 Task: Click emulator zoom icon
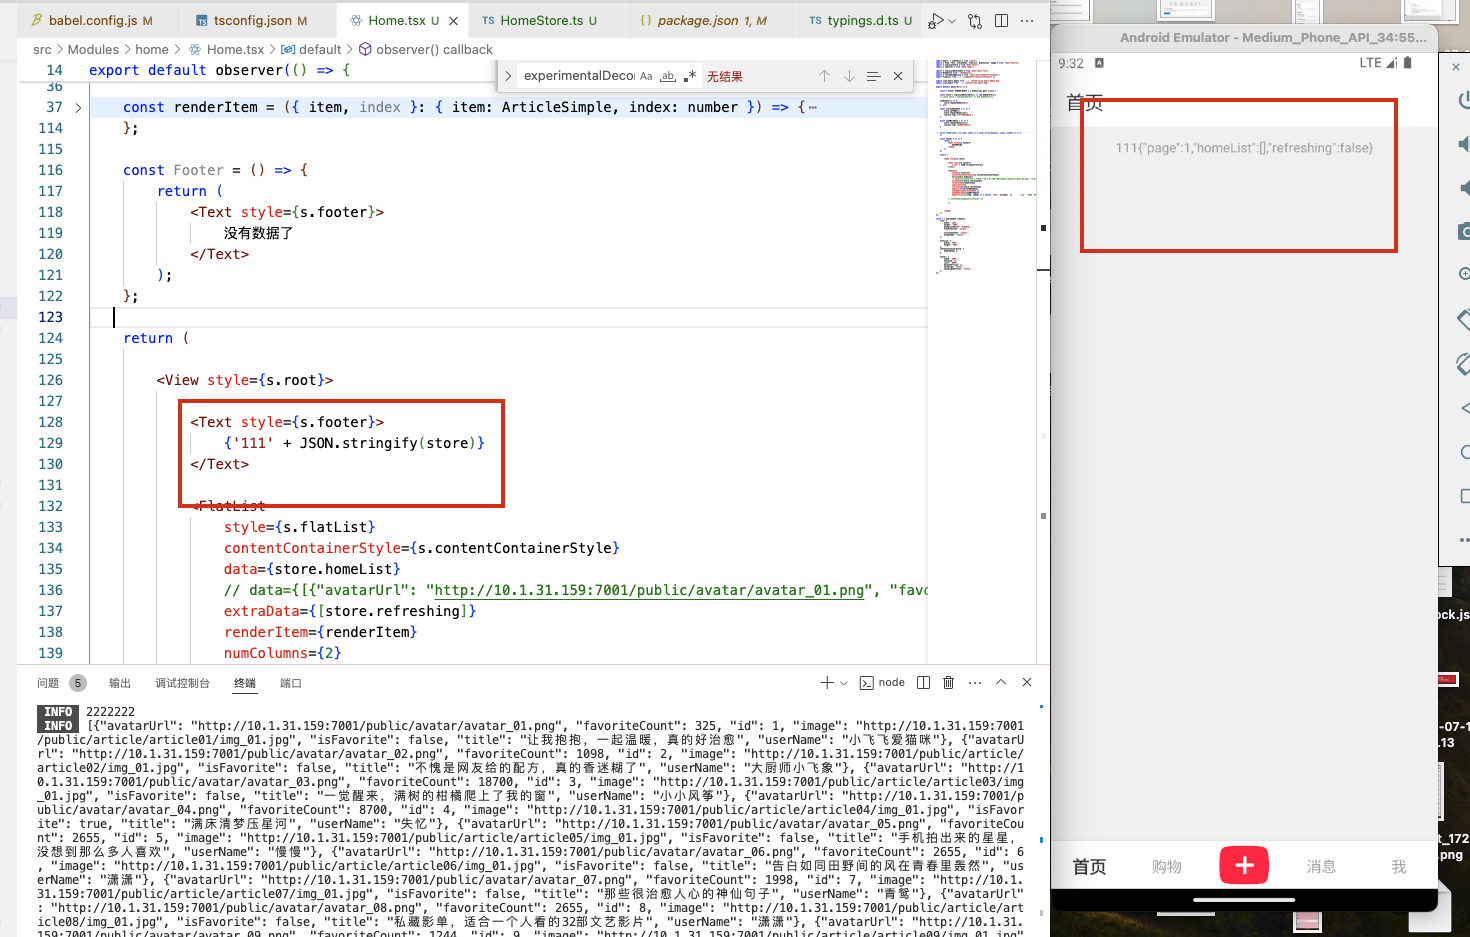[x=1464, y=274]
